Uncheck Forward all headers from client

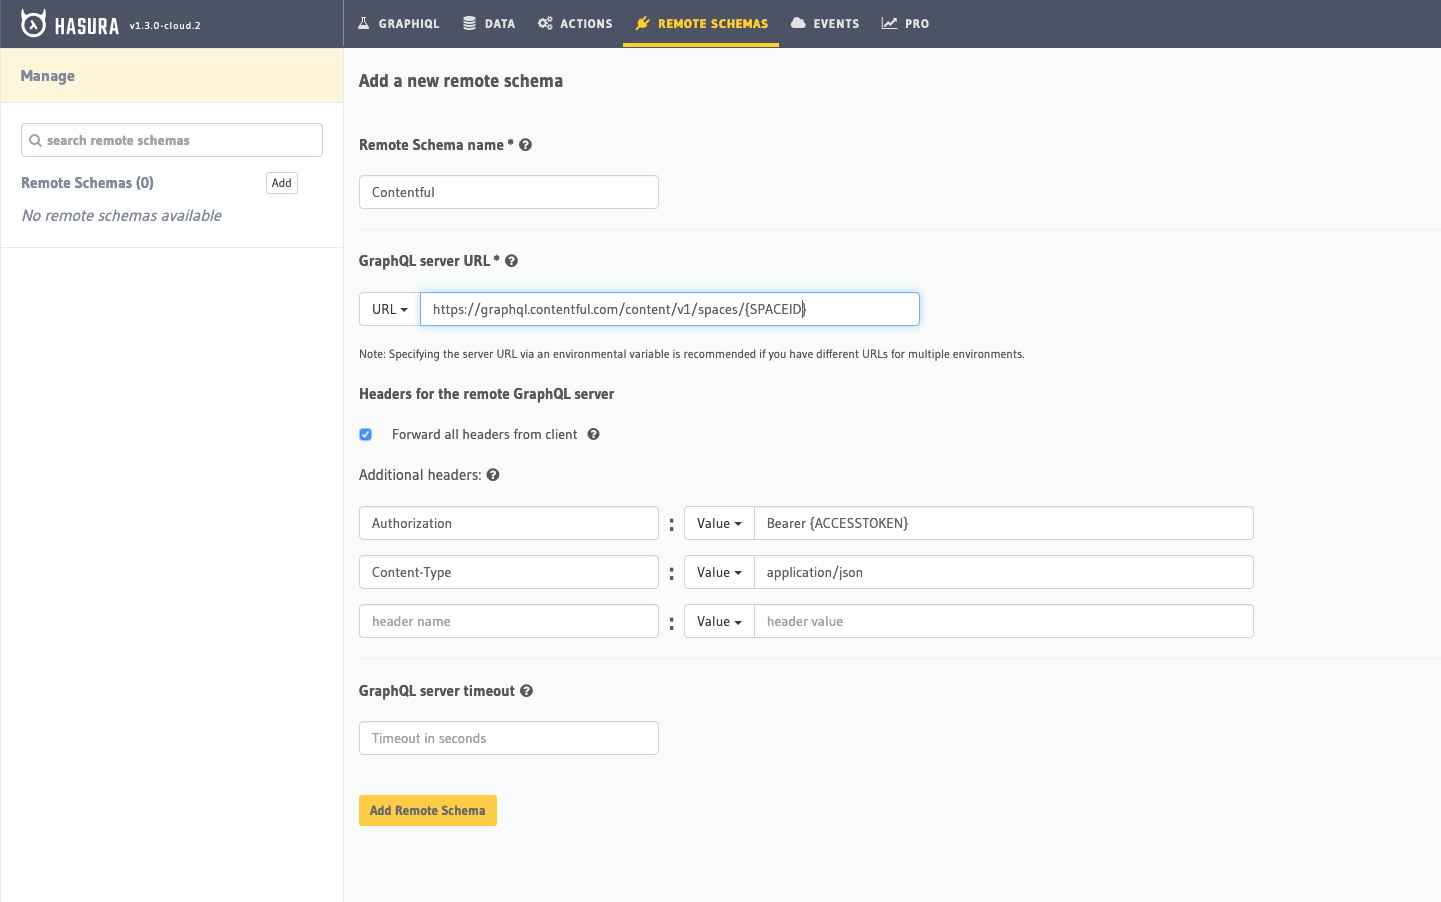[x=365, y=434]
